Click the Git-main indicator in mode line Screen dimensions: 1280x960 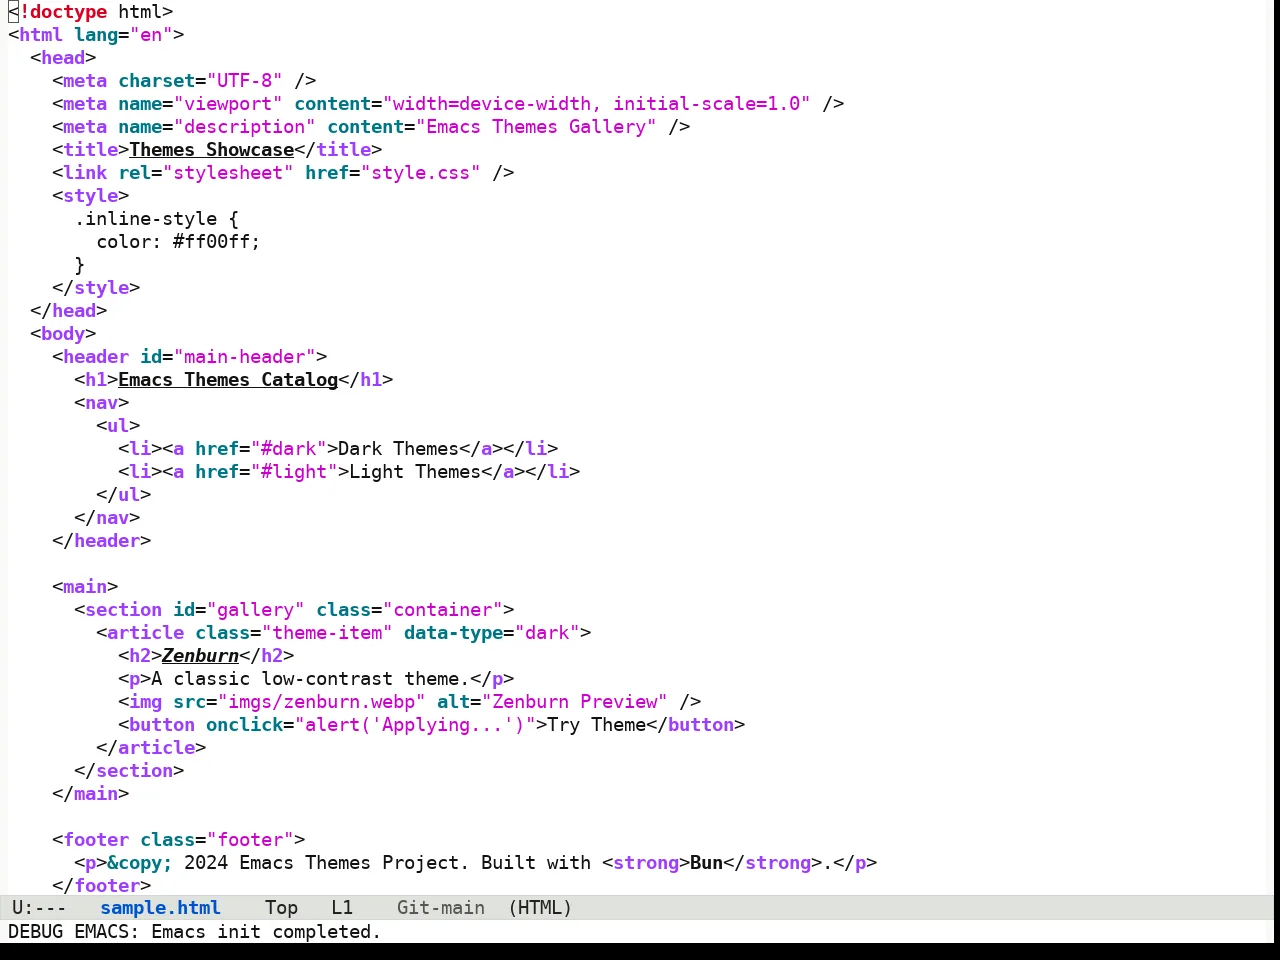click(x=441, y=908)
